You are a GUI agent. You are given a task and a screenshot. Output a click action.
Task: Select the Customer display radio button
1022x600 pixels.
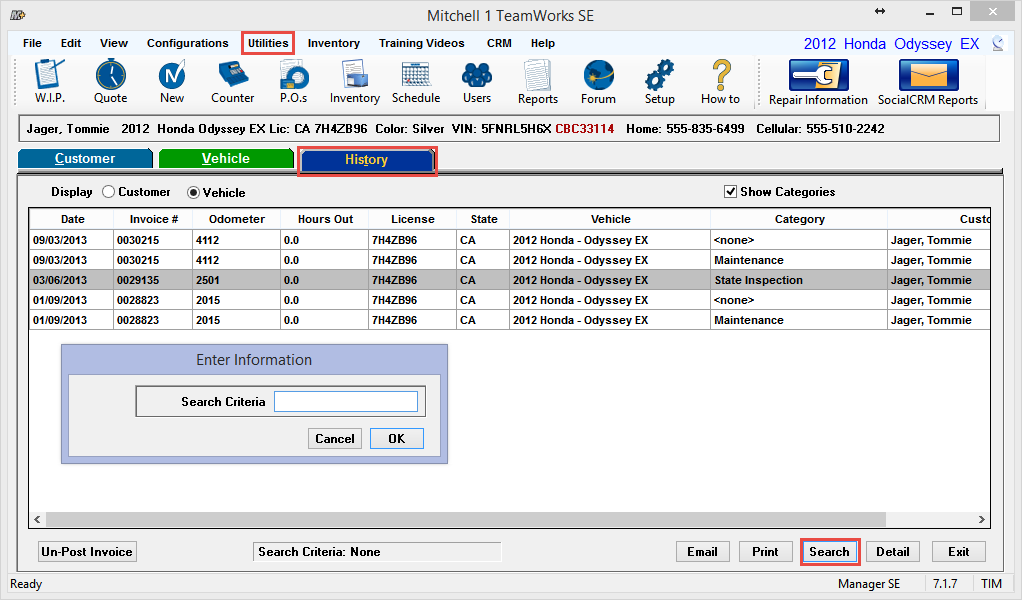[108, 192]
